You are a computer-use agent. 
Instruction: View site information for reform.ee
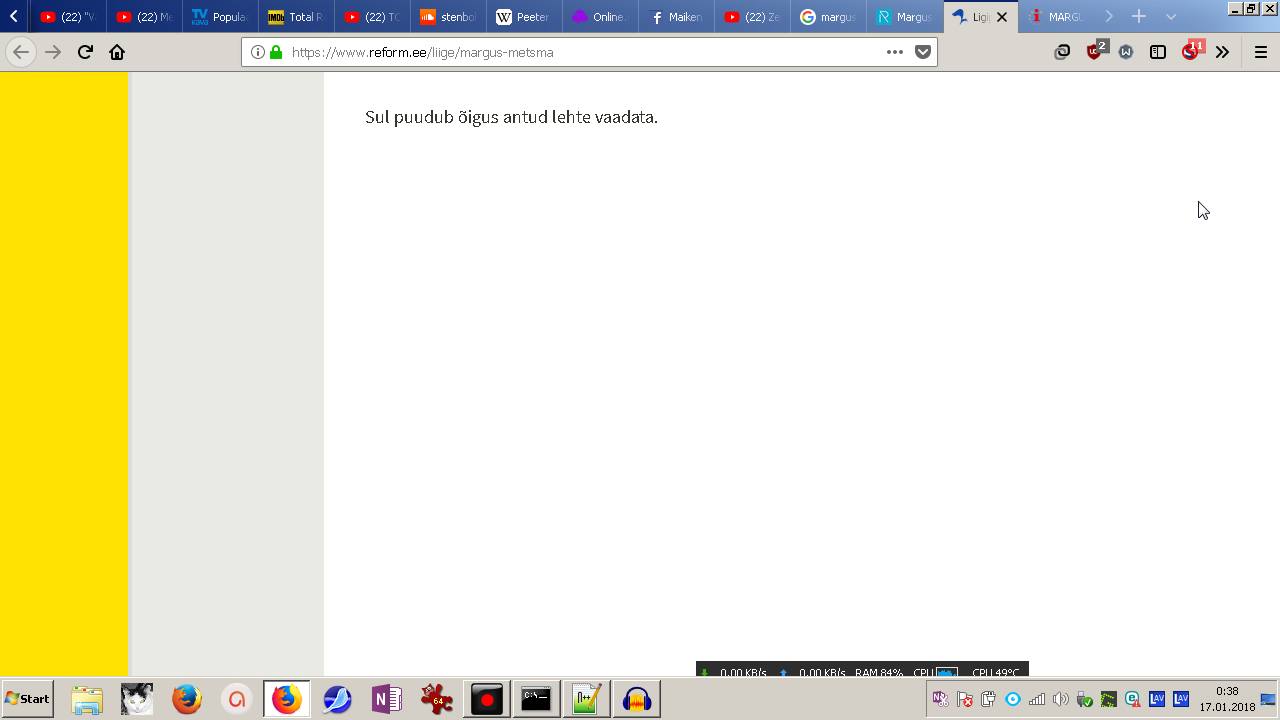pyautogui.click(x=258, y=52)
